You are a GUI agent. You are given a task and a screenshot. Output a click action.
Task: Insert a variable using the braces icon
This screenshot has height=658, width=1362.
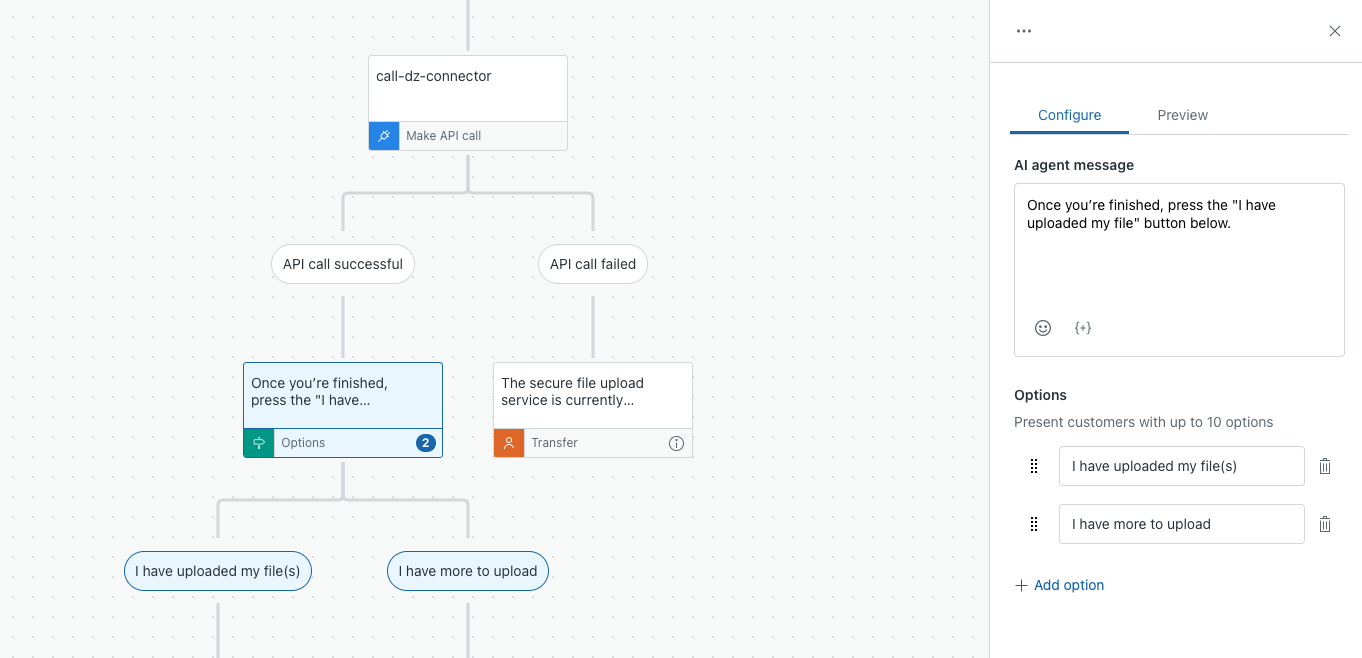[1083, 328]
